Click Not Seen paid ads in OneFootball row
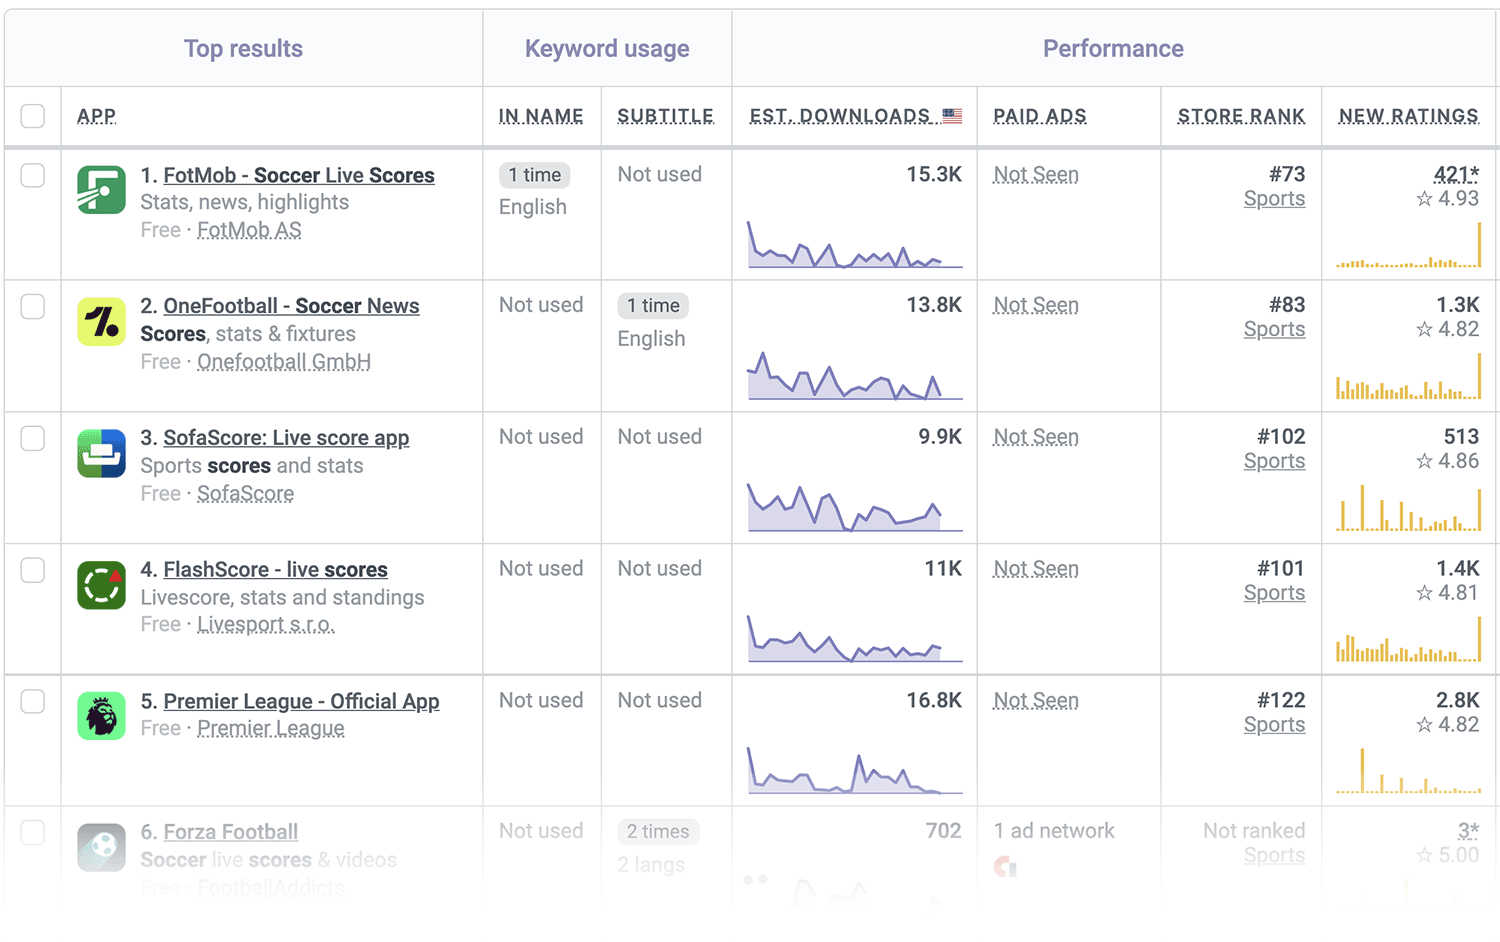Screen dimensions: 1500x942 [x=1036, y=306]
